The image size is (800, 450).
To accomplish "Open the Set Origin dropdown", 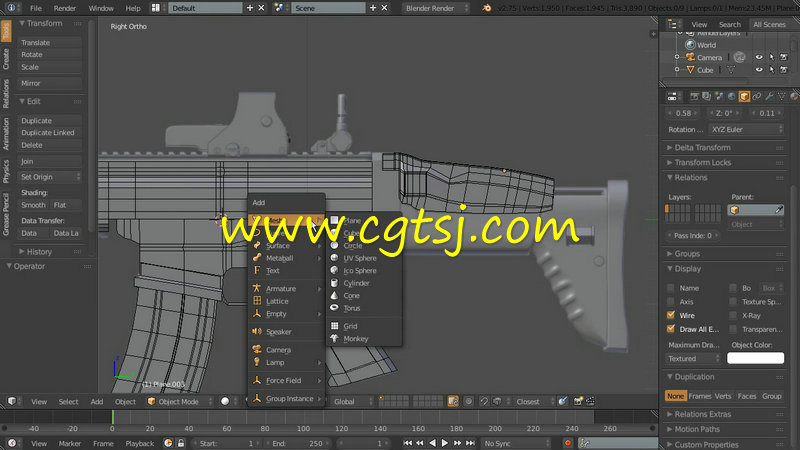I will point(49,177).
